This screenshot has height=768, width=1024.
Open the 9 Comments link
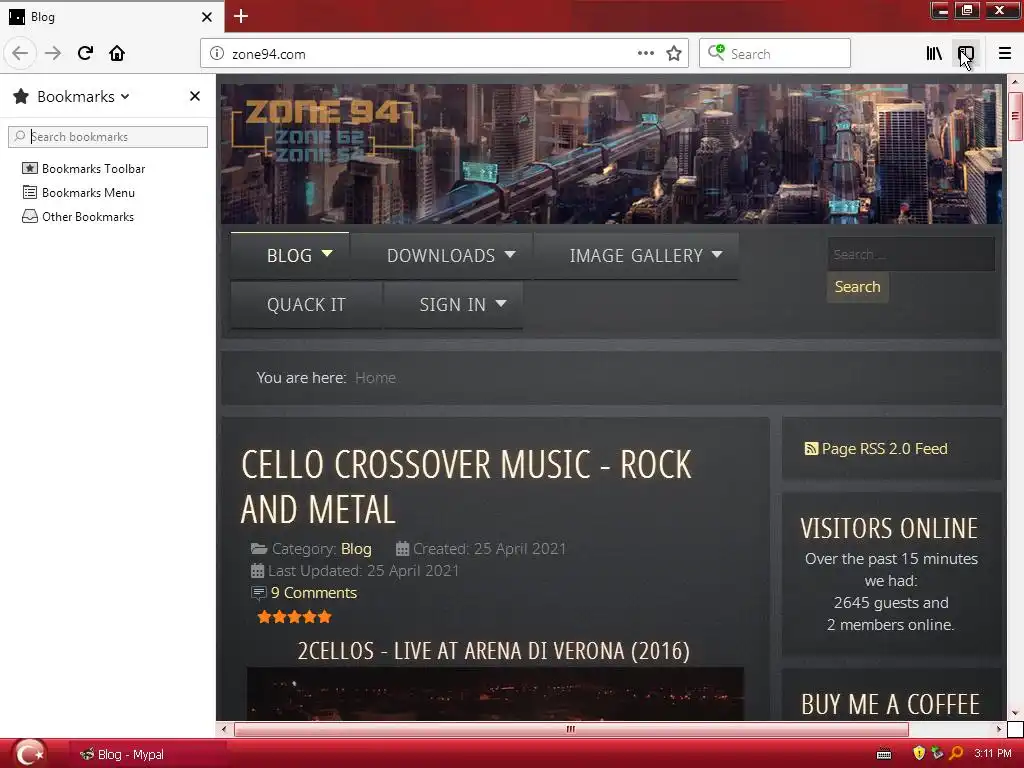coord(313,592)
